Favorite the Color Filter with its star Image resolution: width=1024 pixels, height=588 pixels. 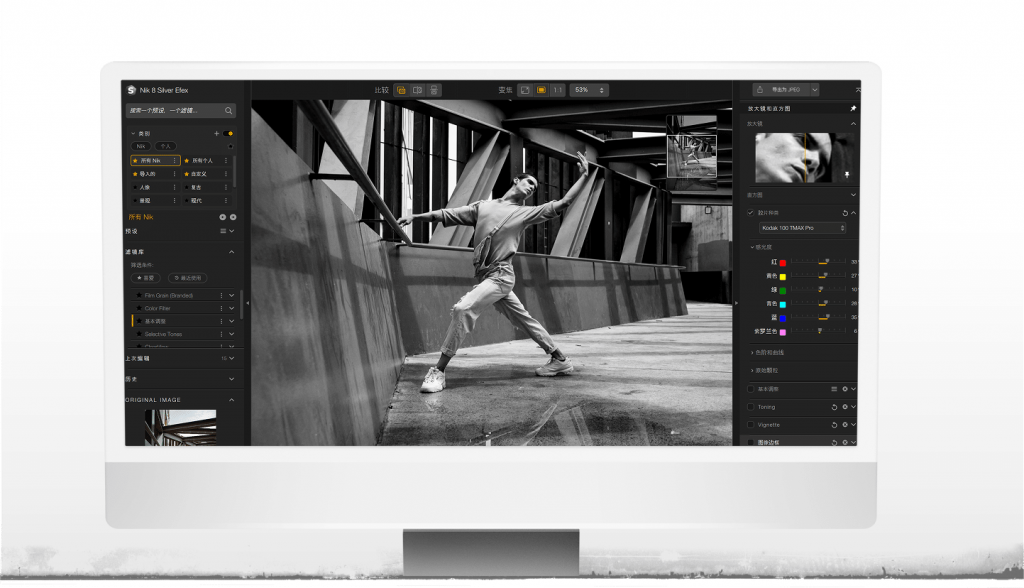coord(139,308)
